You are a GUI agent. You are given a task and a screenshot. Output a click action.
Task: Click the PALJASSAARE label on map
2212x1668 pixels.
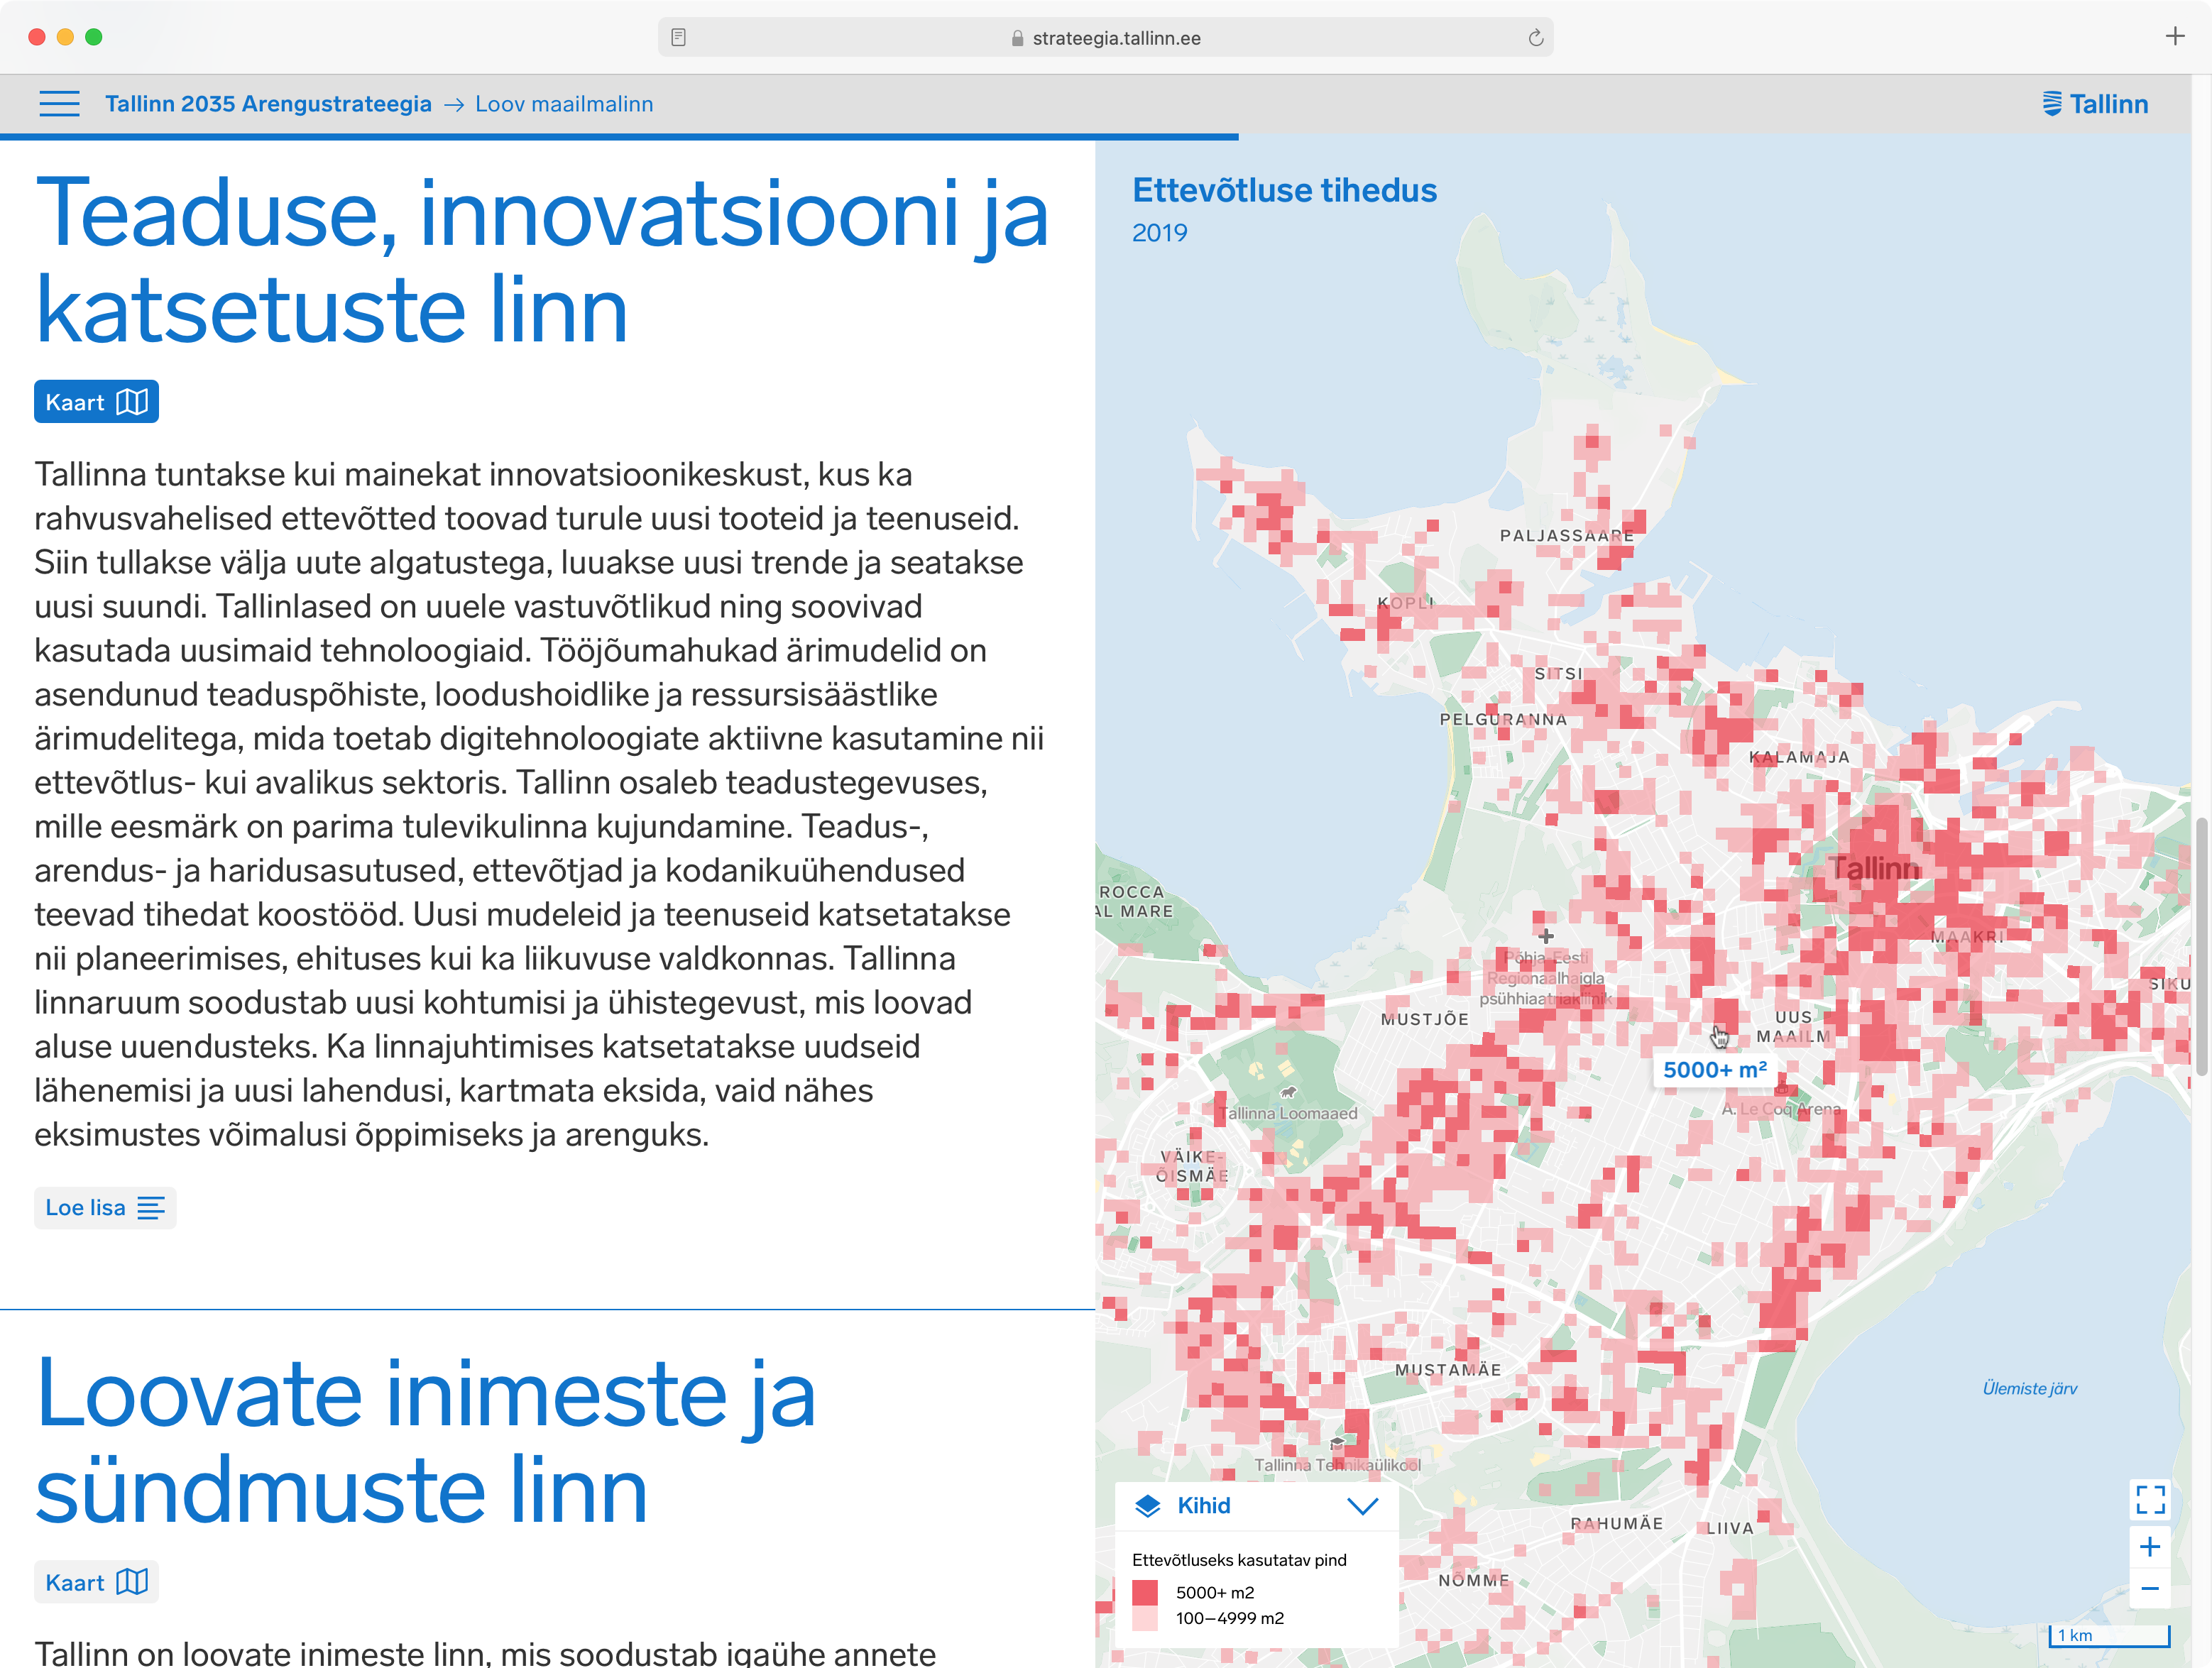pos(1566,536)
